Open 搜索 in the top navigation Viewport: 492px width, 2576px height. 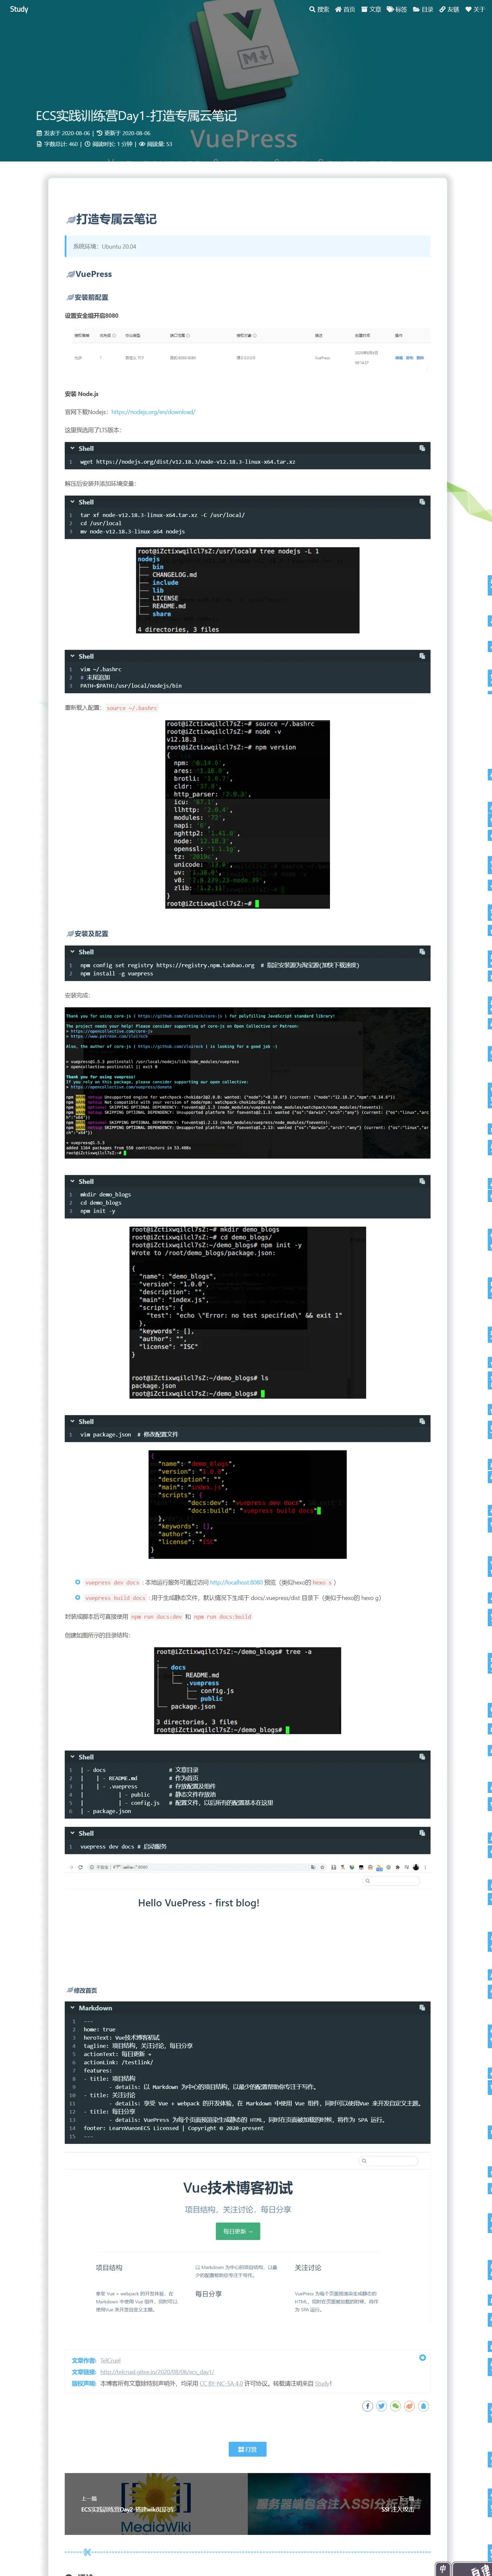coord(319,9)
